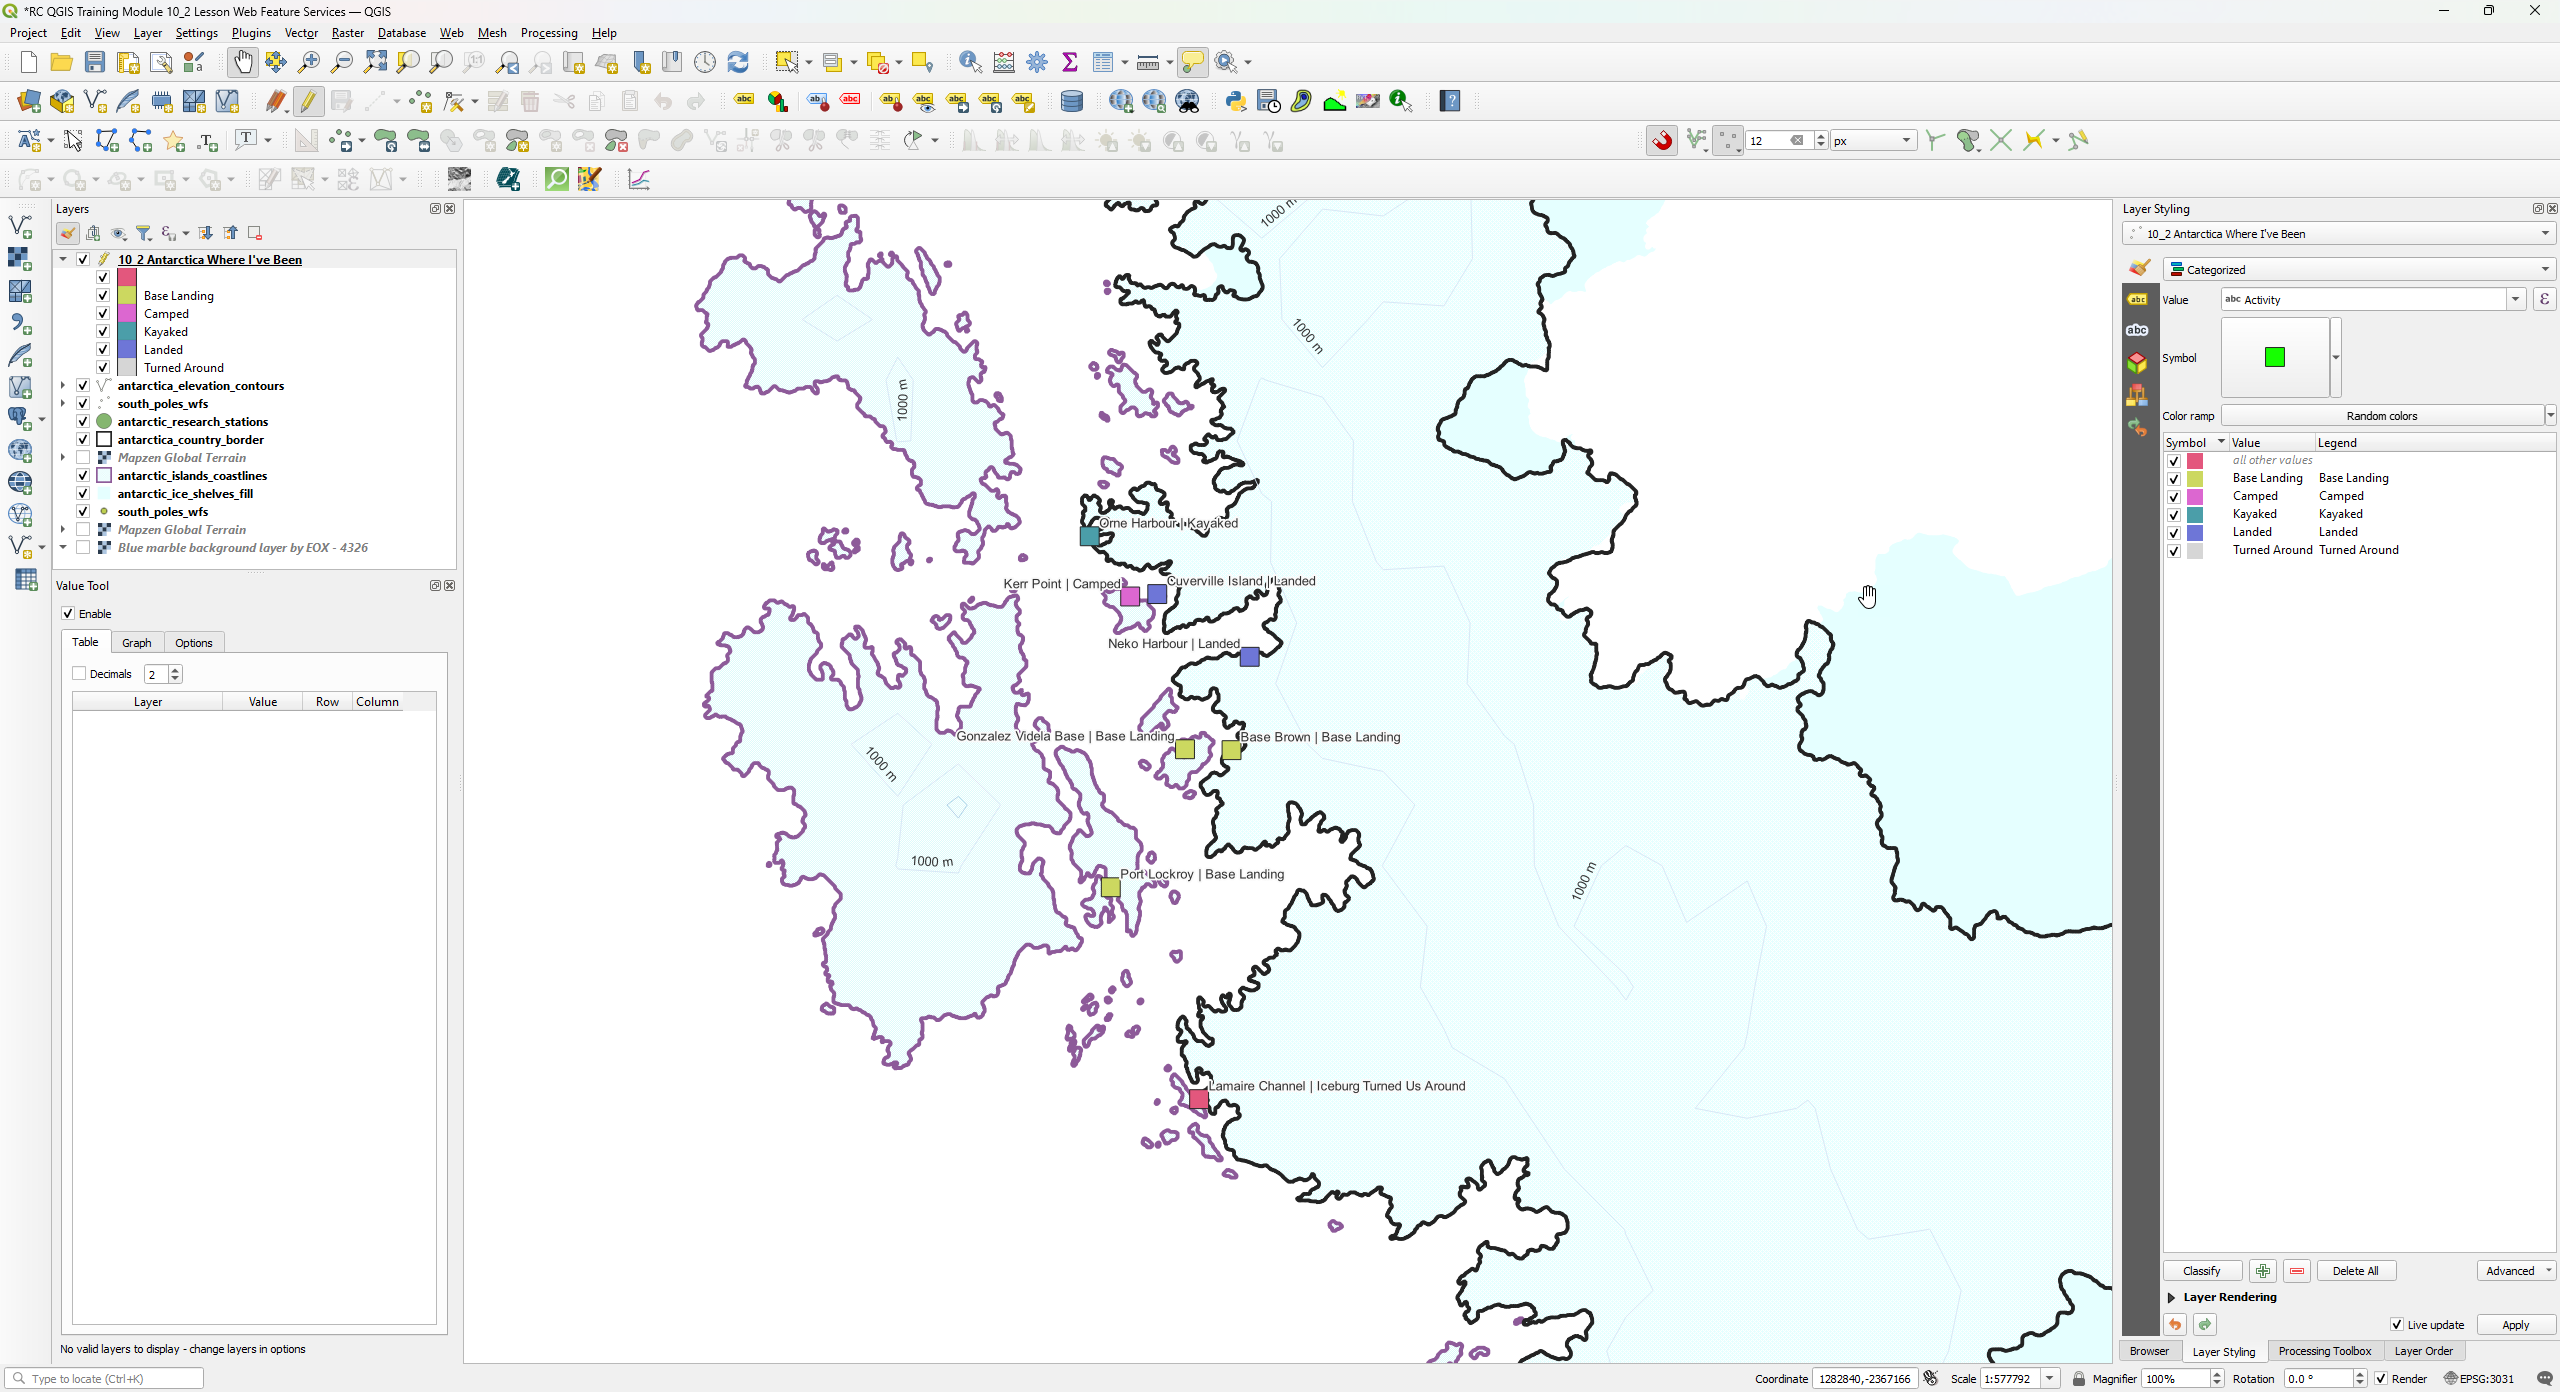2560x1392 pixels.
Task: Click the Kayaked category color swatch
Action: click(x=2195, y=514)
